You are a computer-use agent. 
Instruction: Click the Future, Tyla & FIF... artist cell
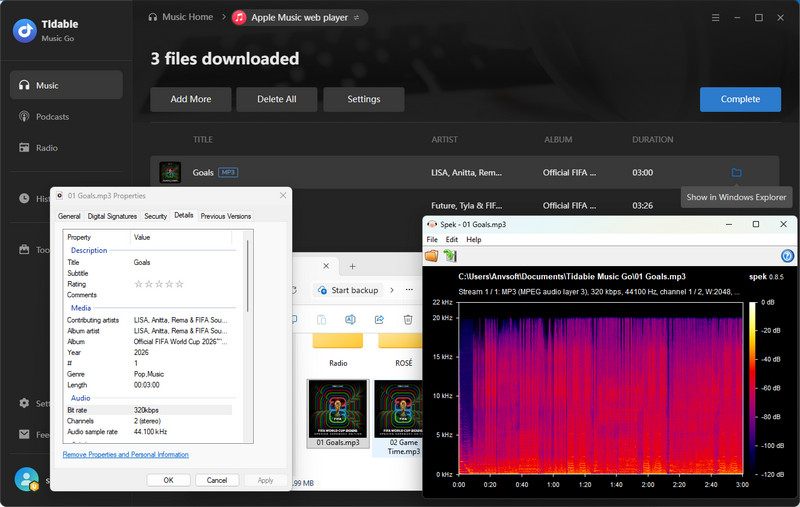466,206
